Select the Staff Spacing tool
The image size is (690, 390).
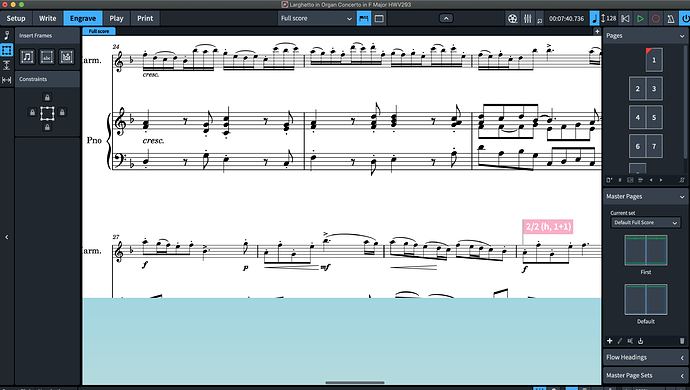tap(7, 66)
